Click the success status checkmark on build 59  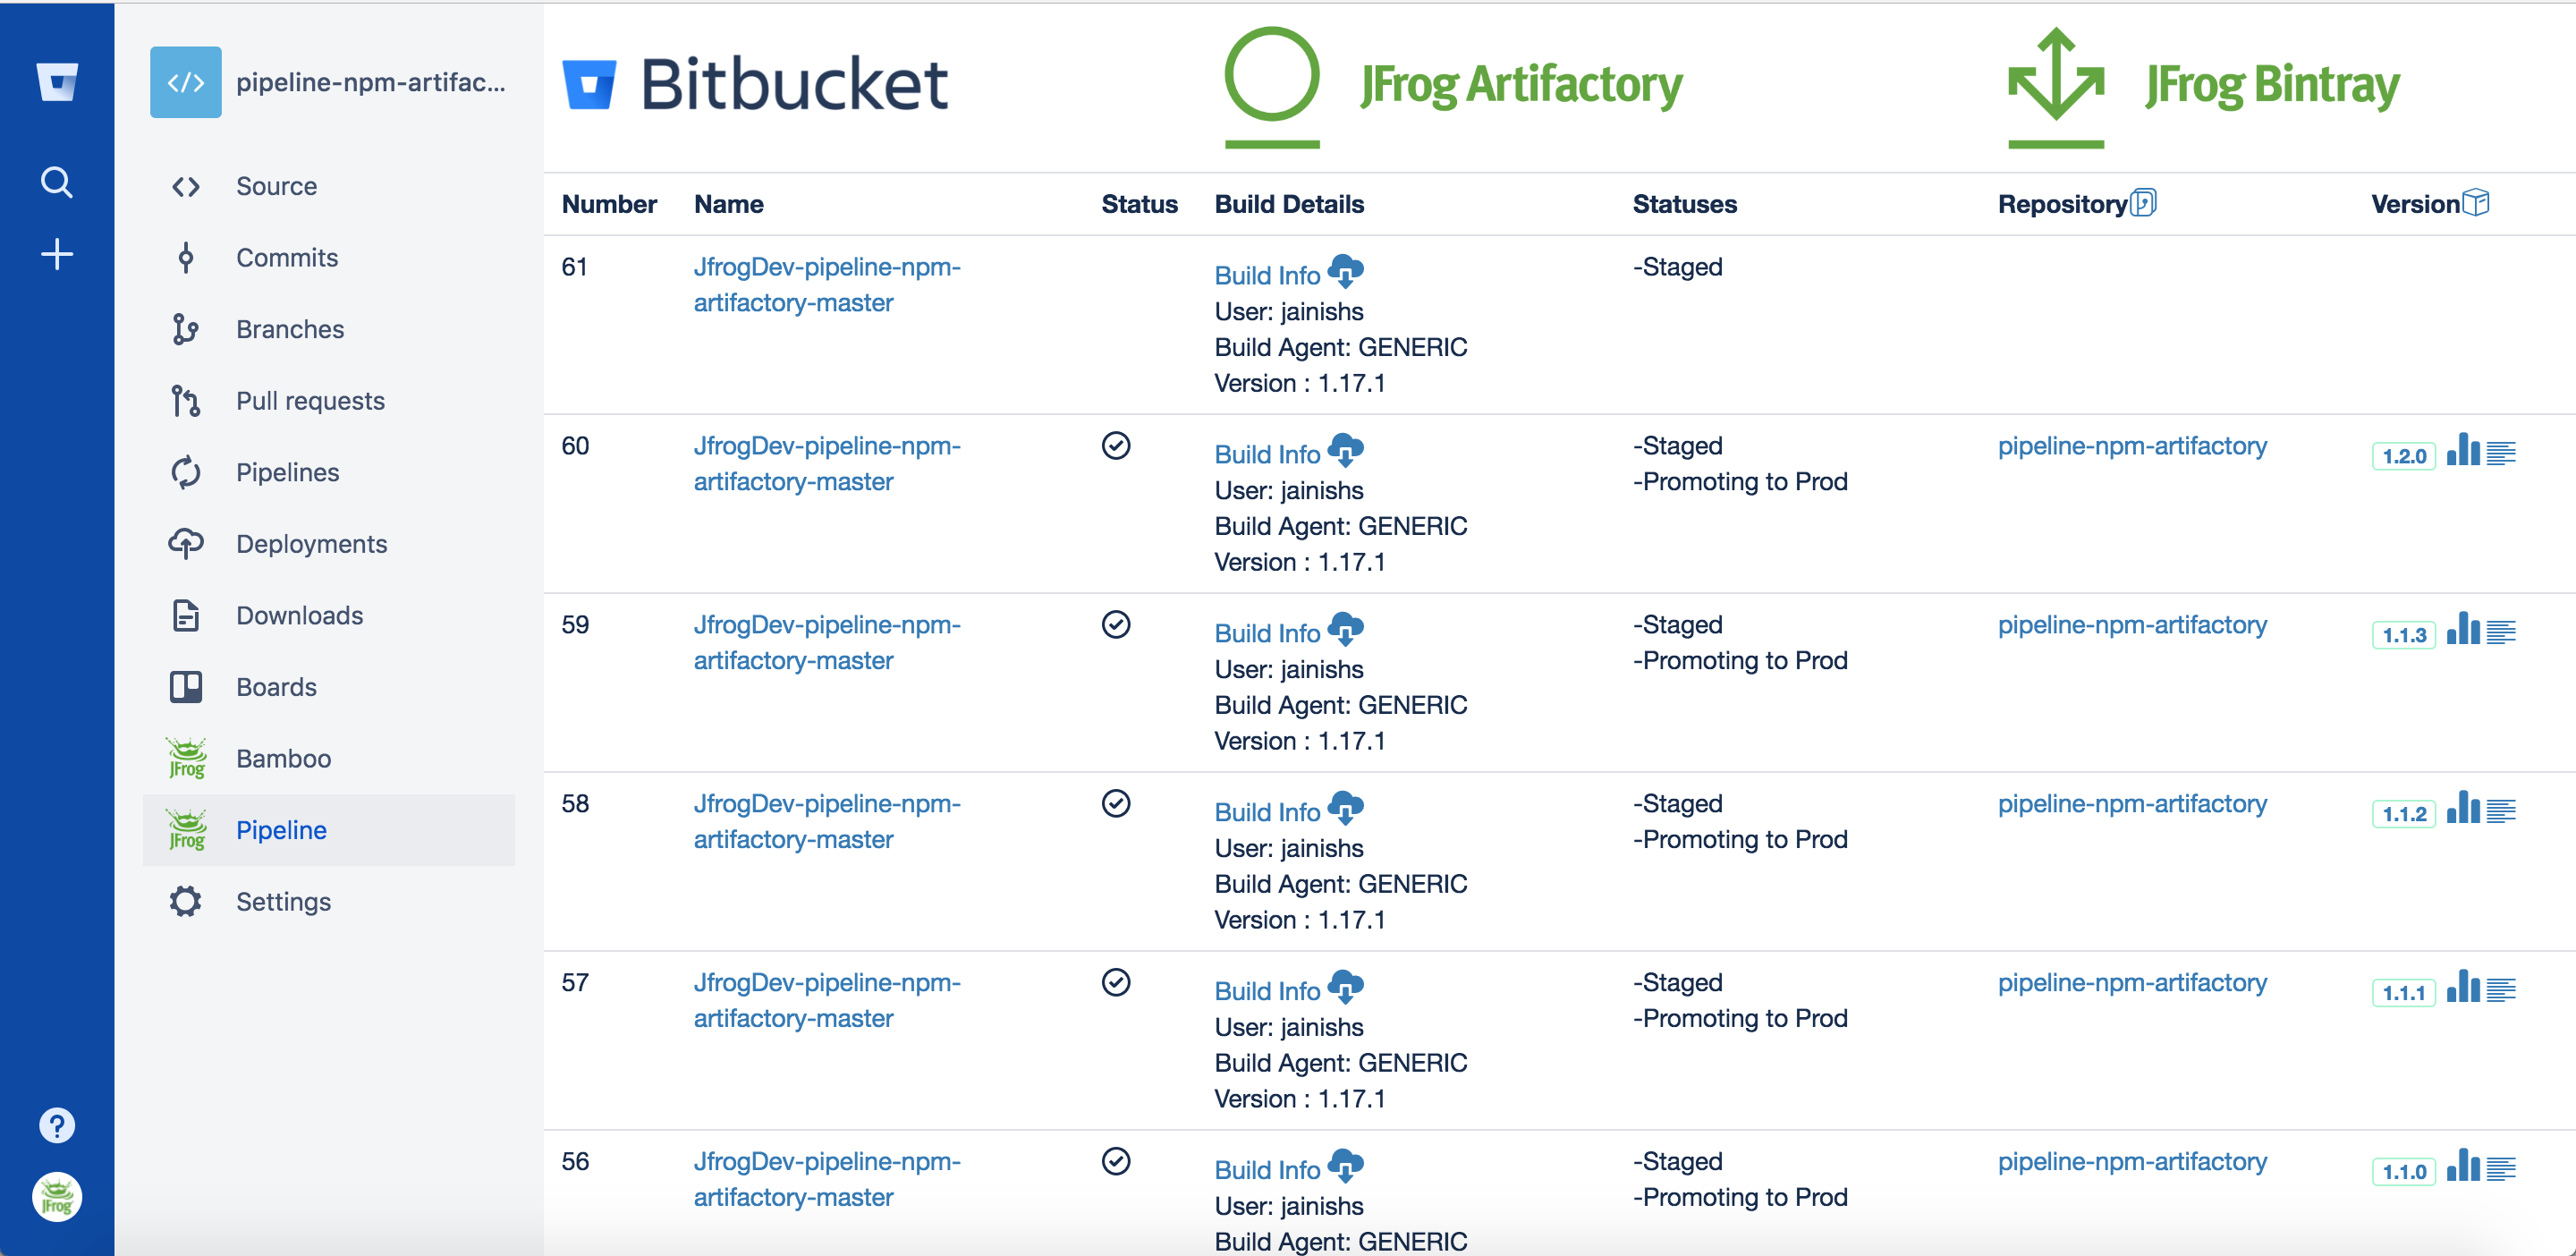(x=1117, y=625)
